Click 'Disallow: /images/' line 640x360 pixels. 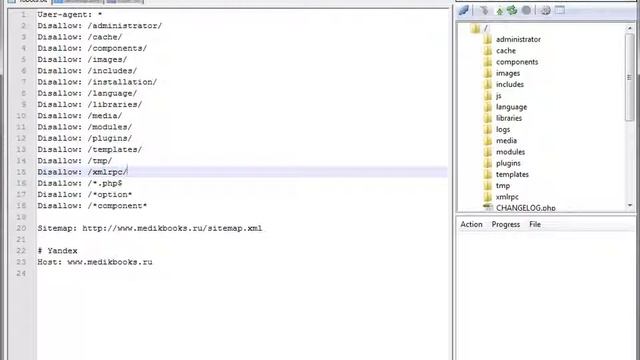82,60
